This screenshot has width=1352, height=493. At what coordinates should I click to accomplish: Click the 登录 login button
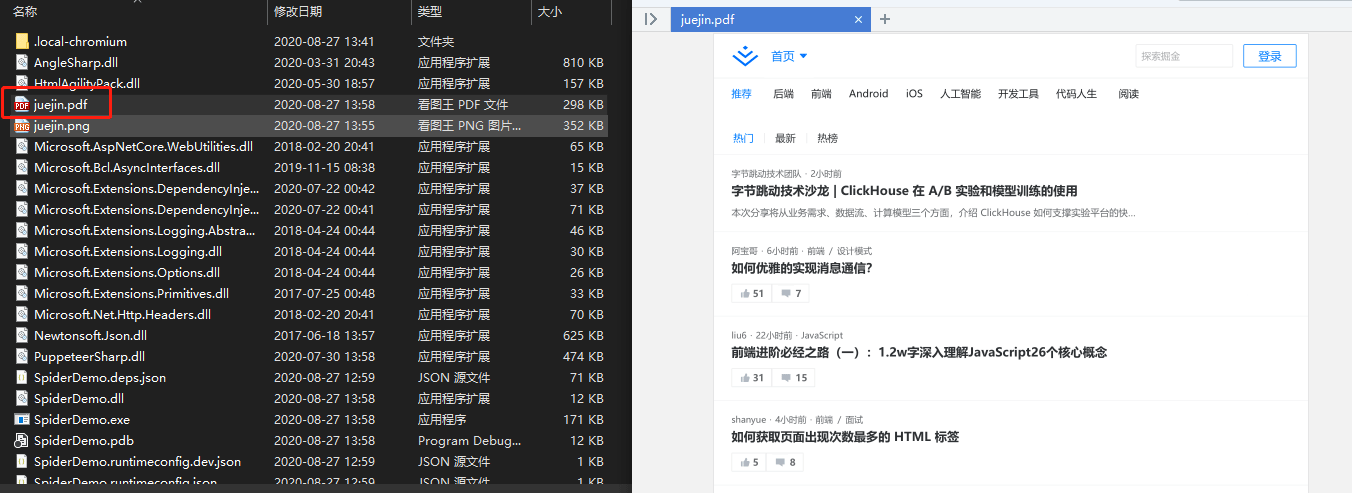(1269, 56)
